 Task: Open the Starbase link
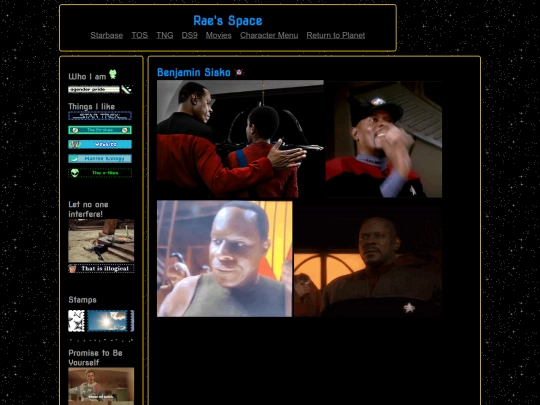106,35
